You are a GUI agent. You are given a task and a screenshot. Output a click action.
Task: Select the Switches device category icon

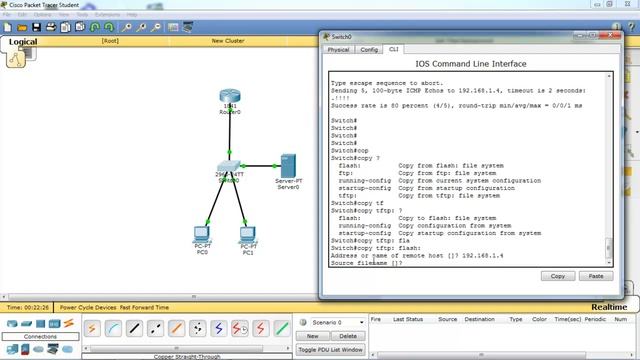(27, 324)
